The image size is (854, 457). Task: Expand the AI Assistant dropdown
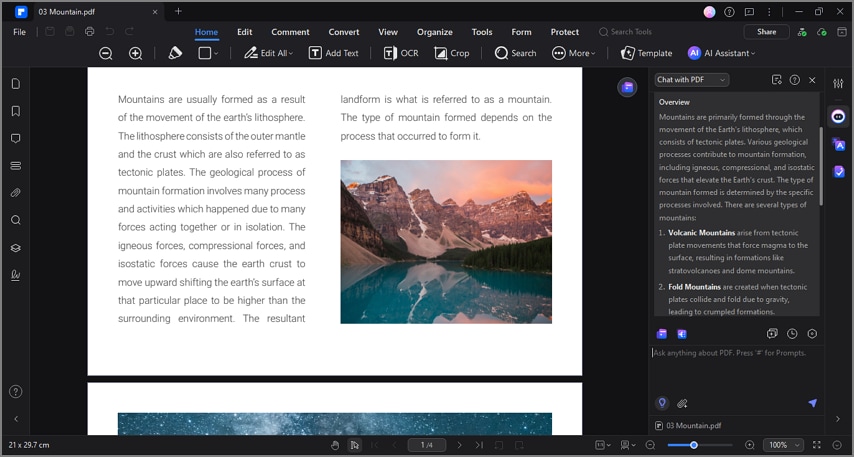coord(722,53)
